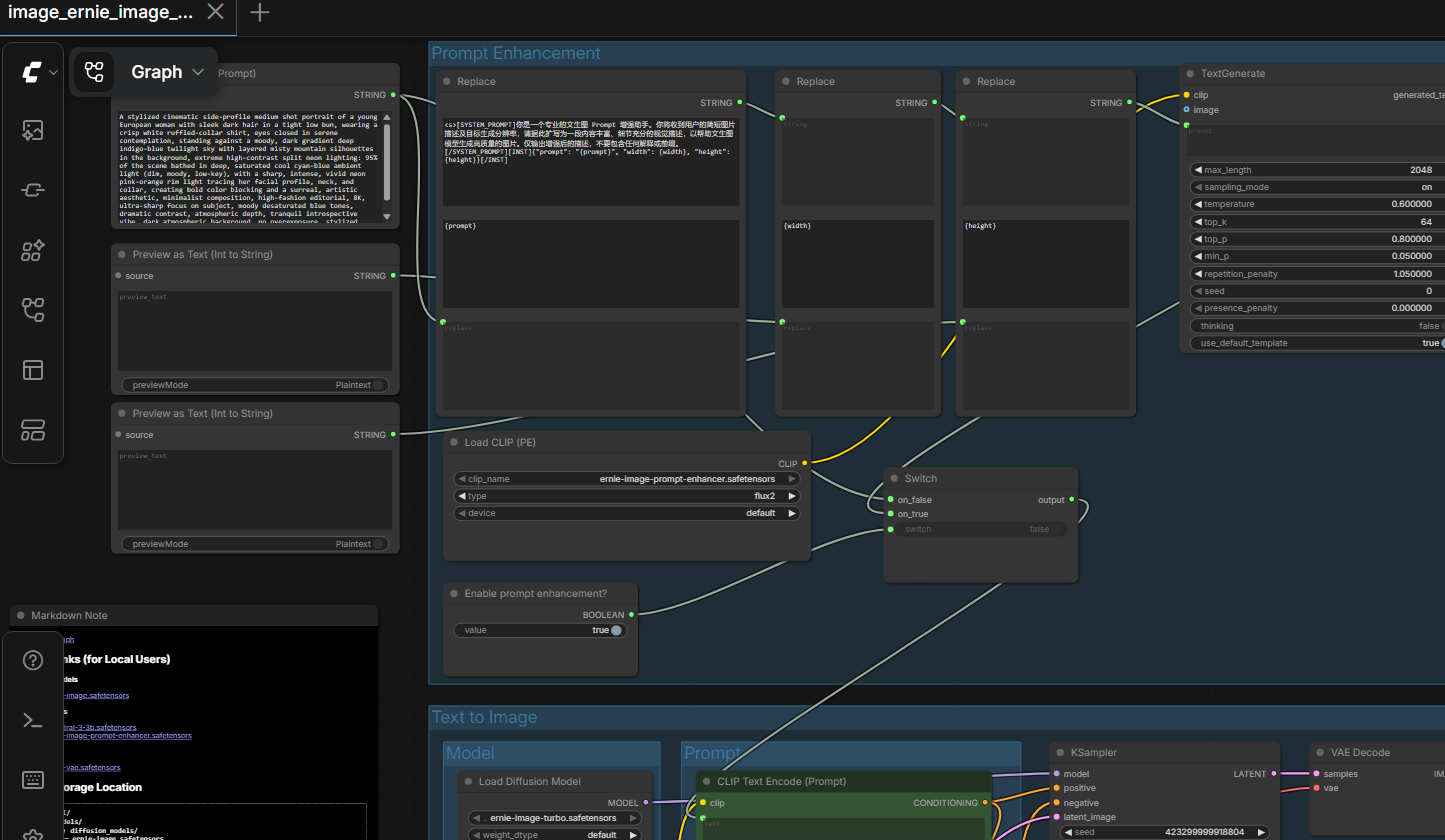Open the tral-3-3b.safetensors link in Markdown Note
The width and height of the screenshot is (1445, 840).
[100, 727]
